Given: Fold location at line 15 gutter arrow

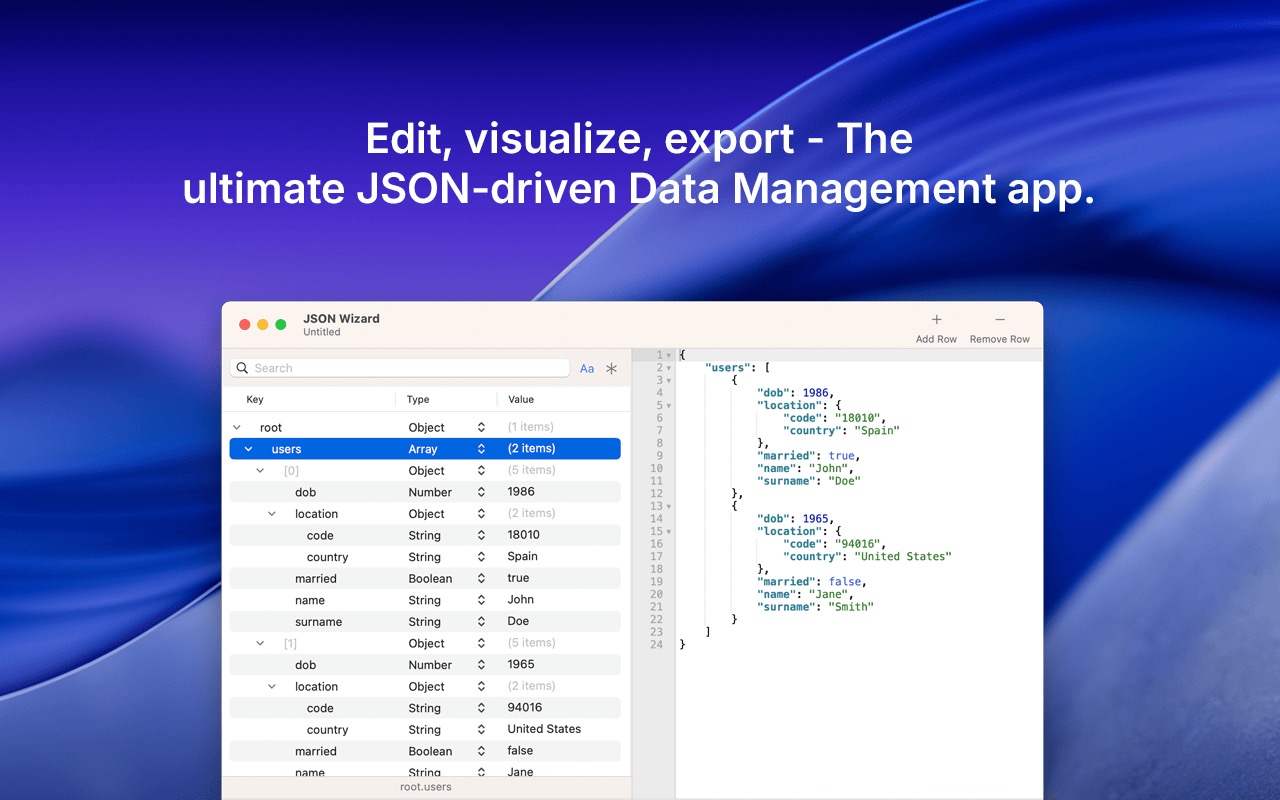Looking at the screenshot, I should 669,532.
